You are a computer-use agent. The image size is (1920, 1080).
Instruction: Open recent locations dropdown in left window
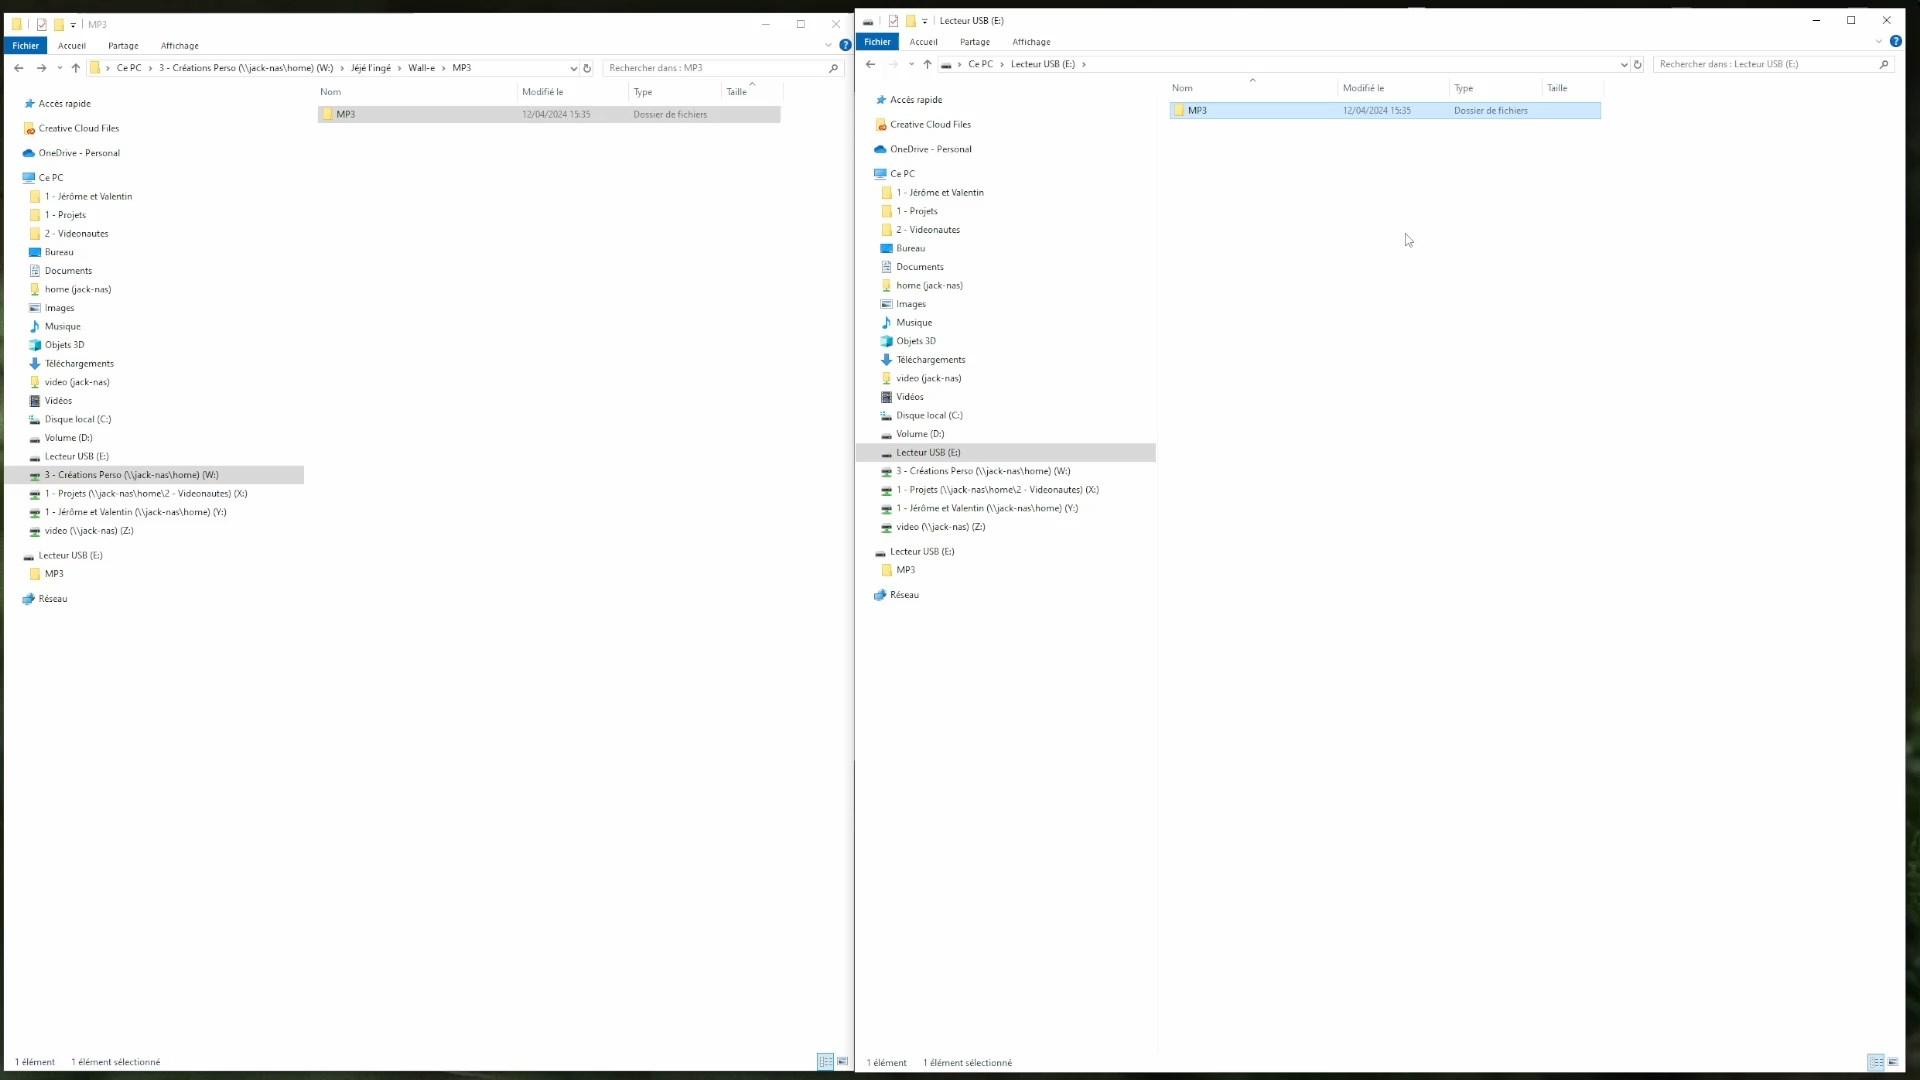pyautogui.click(x=60, y=68)
